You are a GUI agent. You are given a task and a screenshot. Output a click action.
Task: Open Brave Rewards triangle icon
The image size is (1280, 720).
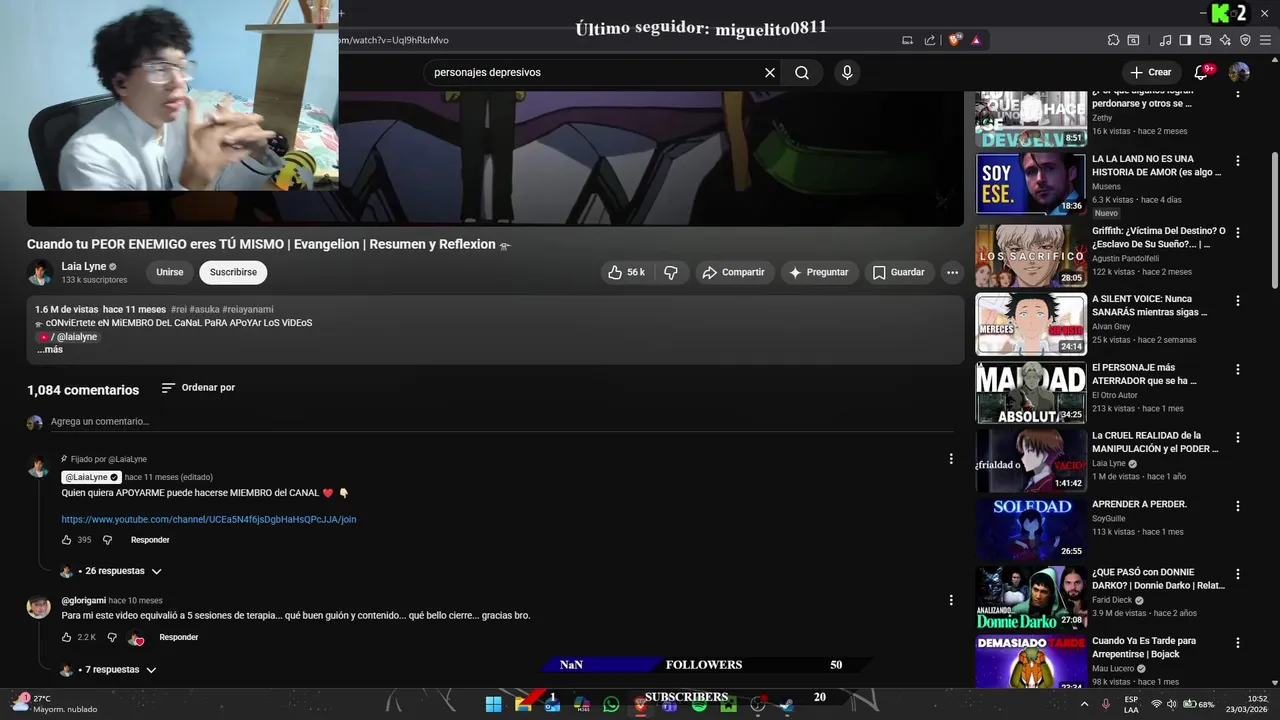tap(976, 40)
